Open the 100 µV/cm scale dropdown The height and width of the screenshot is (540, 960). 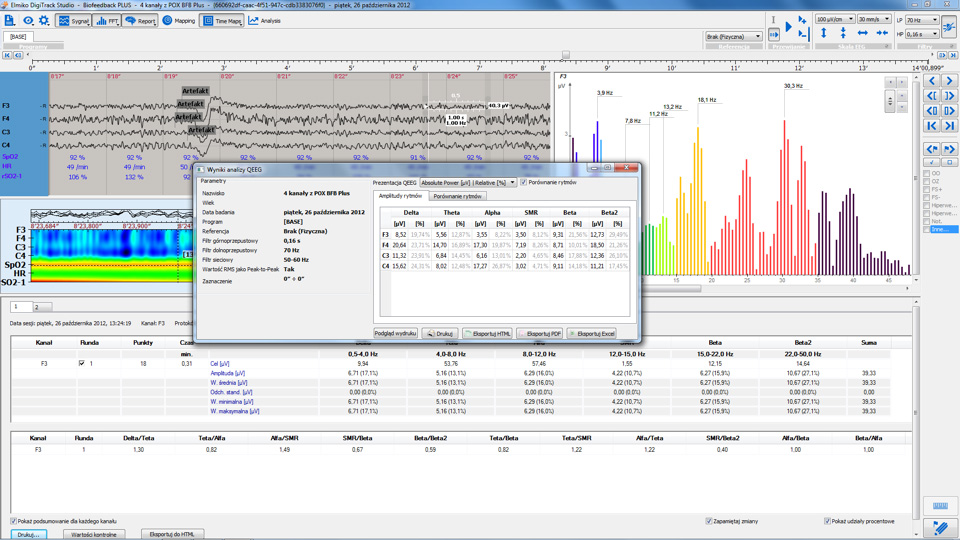click(835, 19)
